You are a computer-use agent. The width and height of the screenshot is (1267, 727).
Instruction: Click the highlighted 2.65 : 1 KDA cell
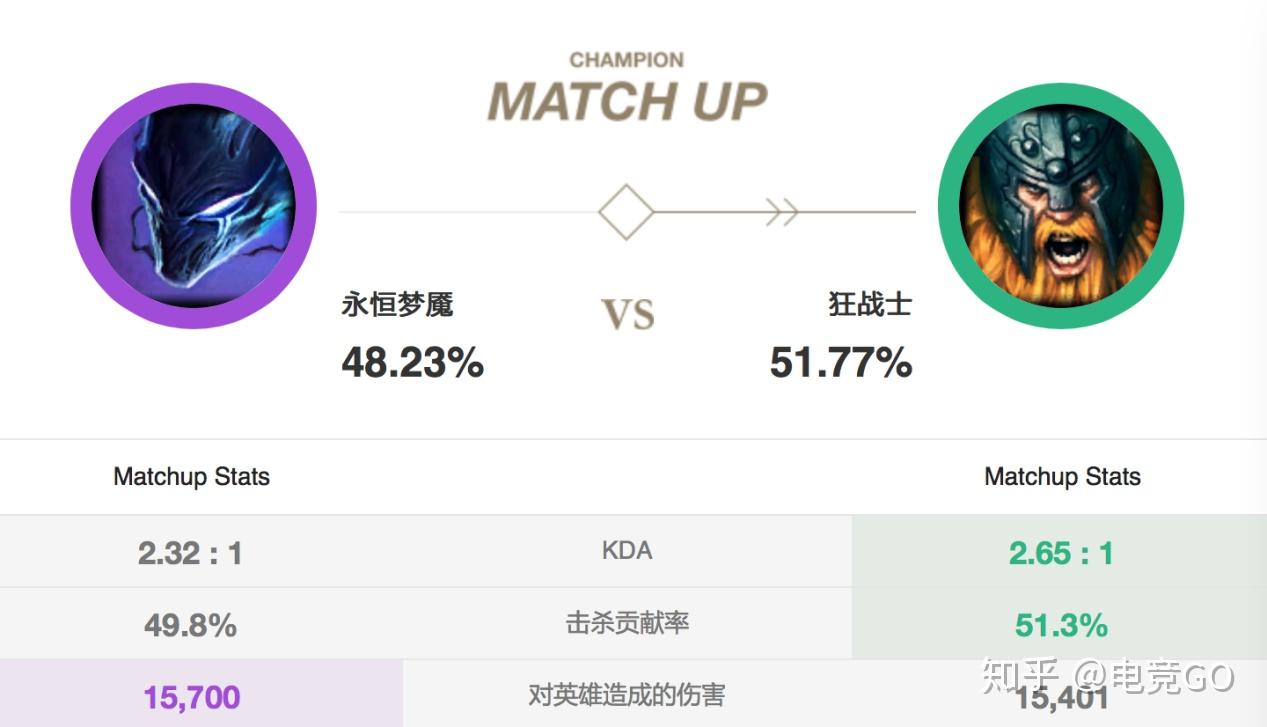1061,550
